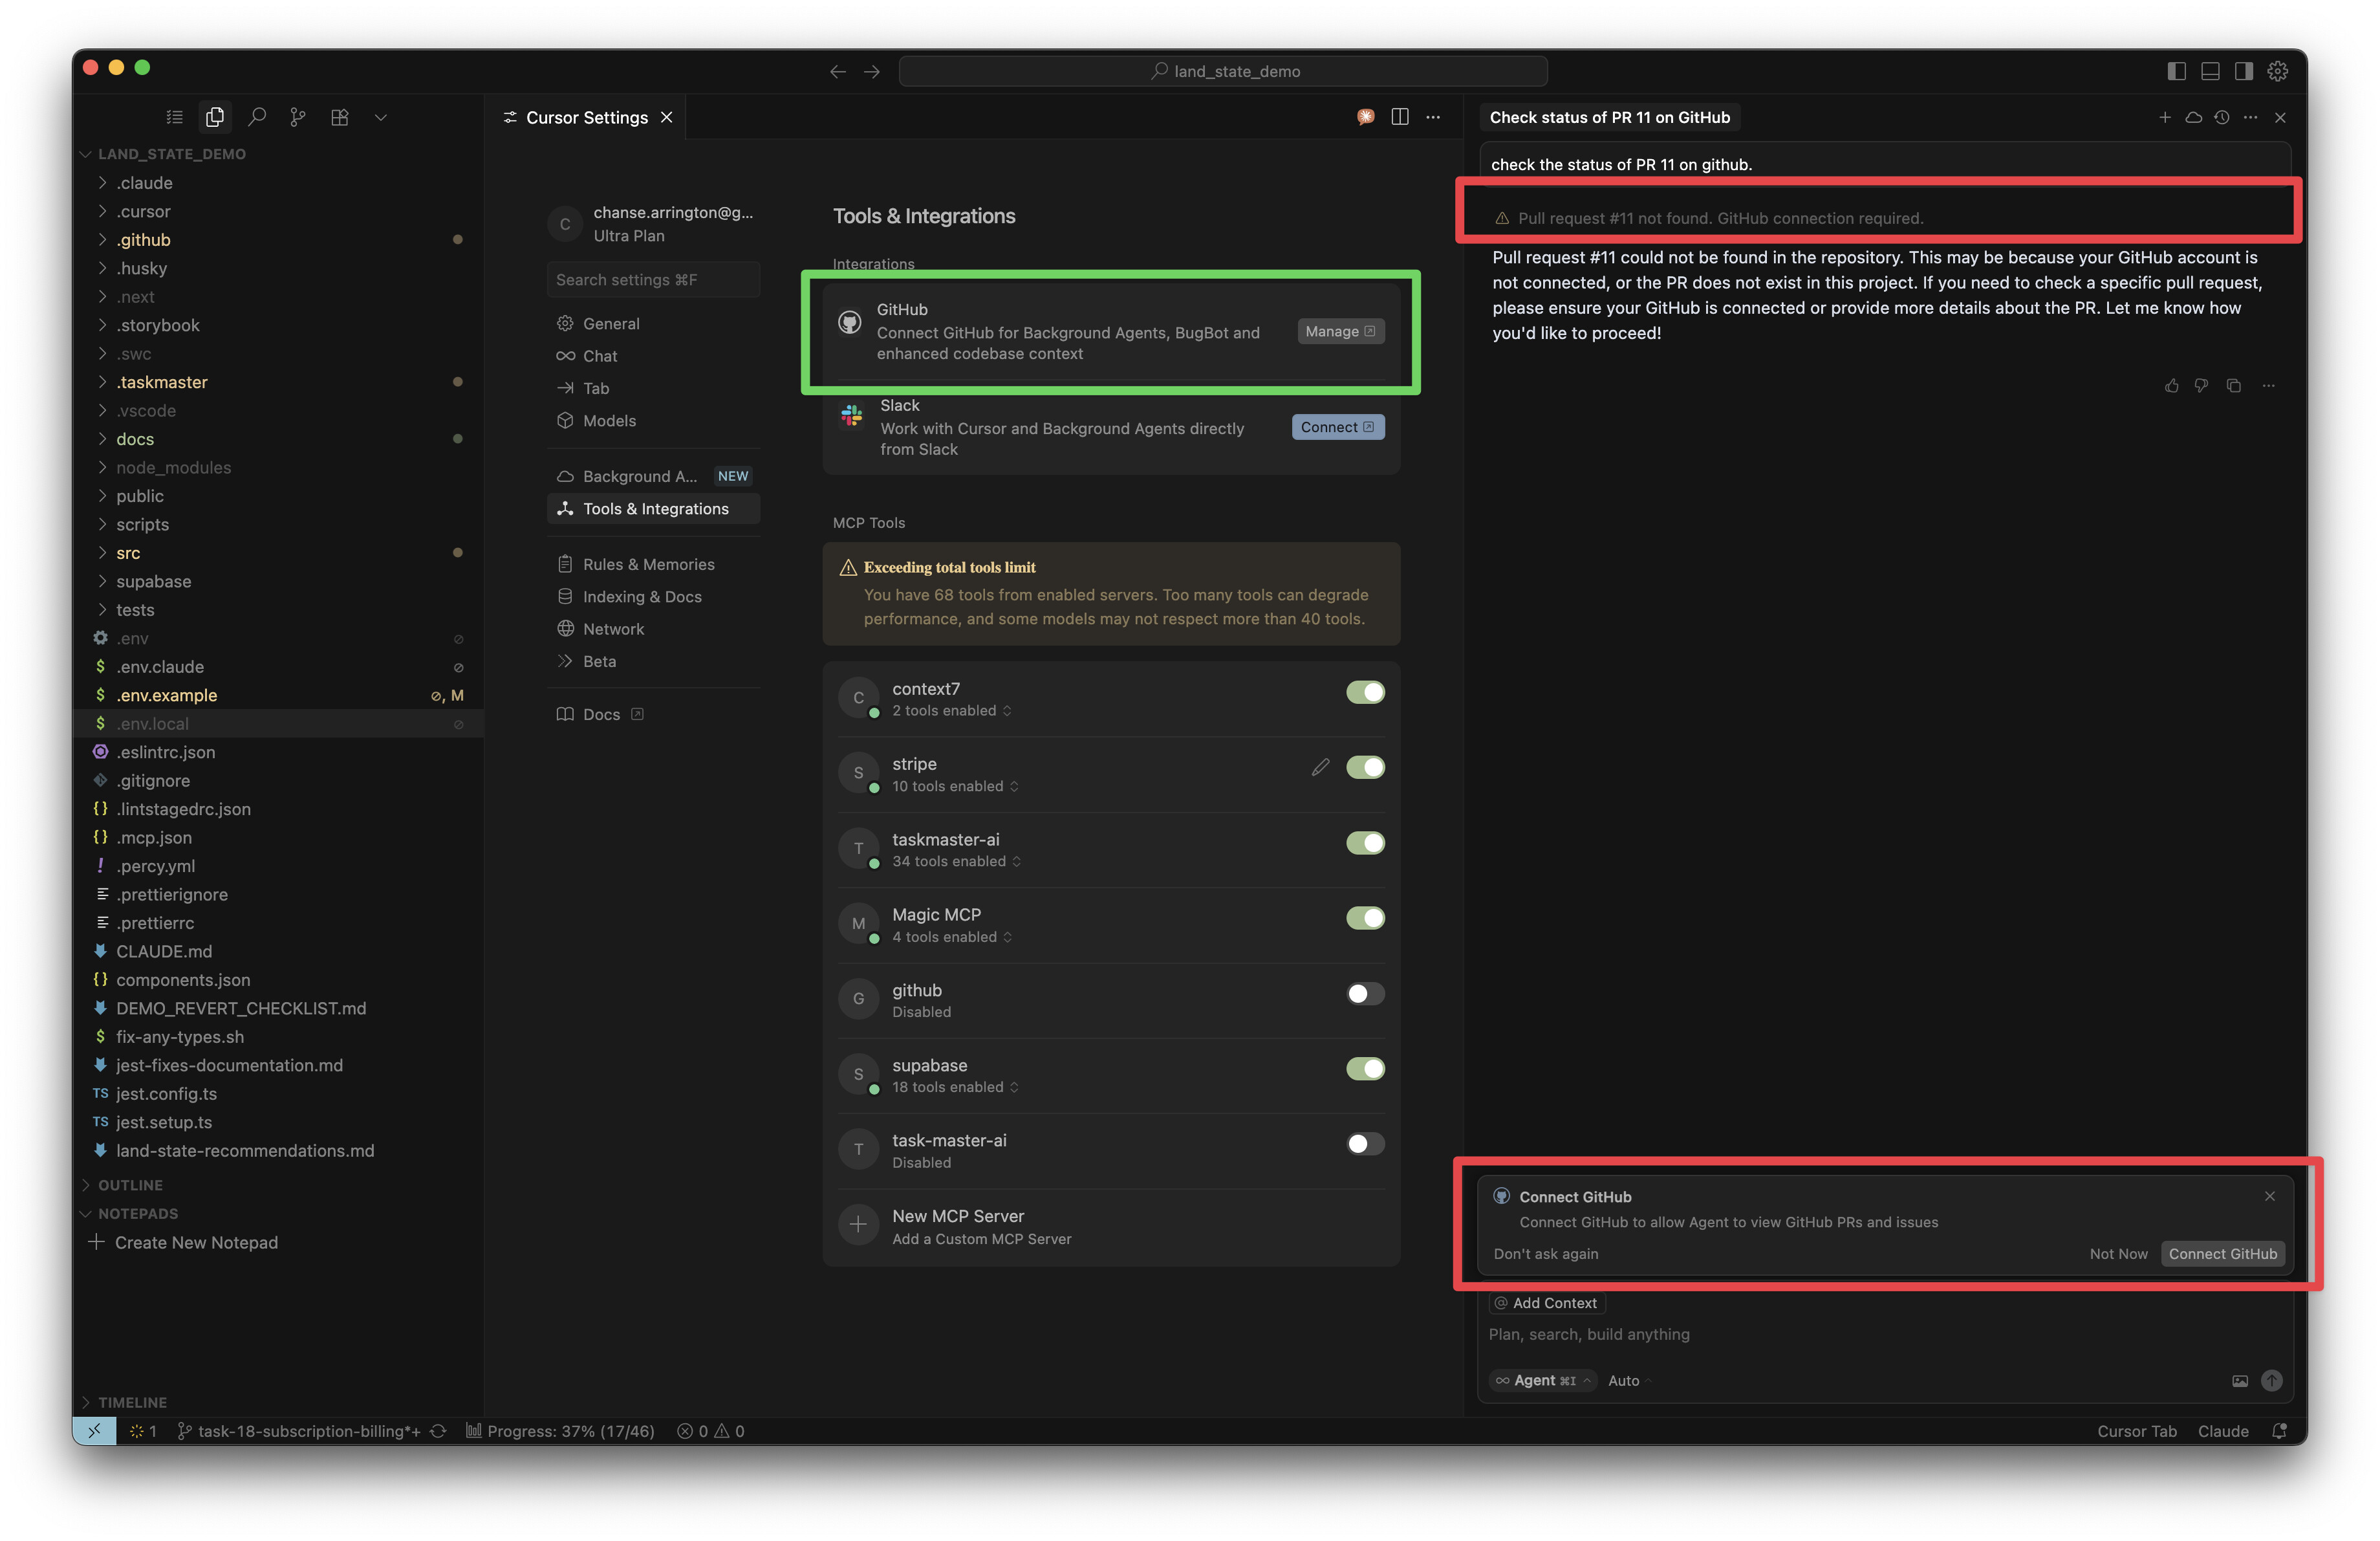Expand the TIMELINE section
Screen dimensions: 2380x1541
coord(278,1403)
